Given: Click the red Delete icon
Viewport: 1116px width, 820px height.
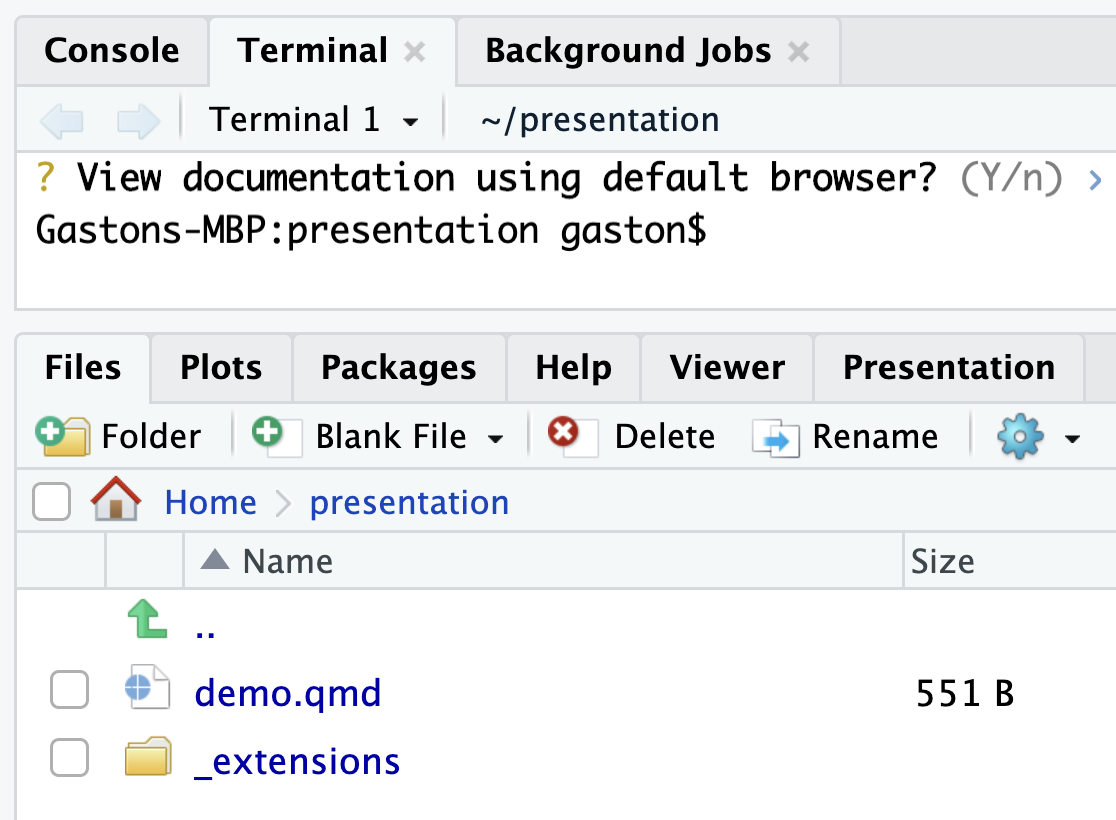Looking at the screenshot, I should (572, 436).
